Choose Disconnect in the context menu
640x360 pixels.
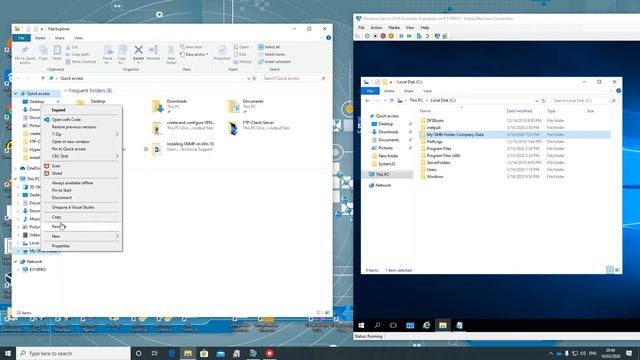[x=81, y=198]
